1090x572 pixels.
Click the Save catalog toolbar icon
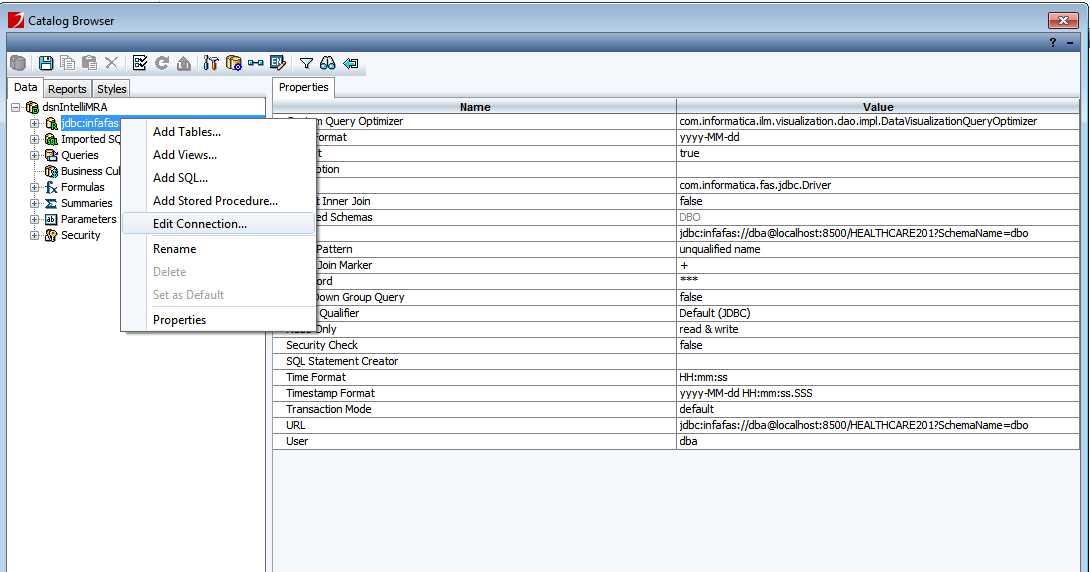click(x=45, y=63)
